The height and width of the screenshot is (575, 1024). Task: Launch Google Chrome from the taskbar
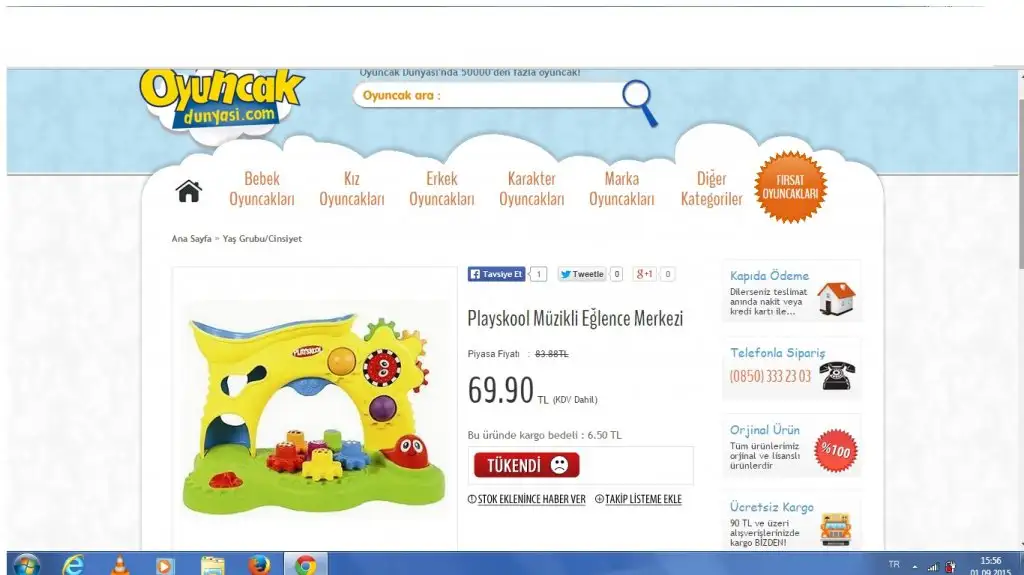305,565
